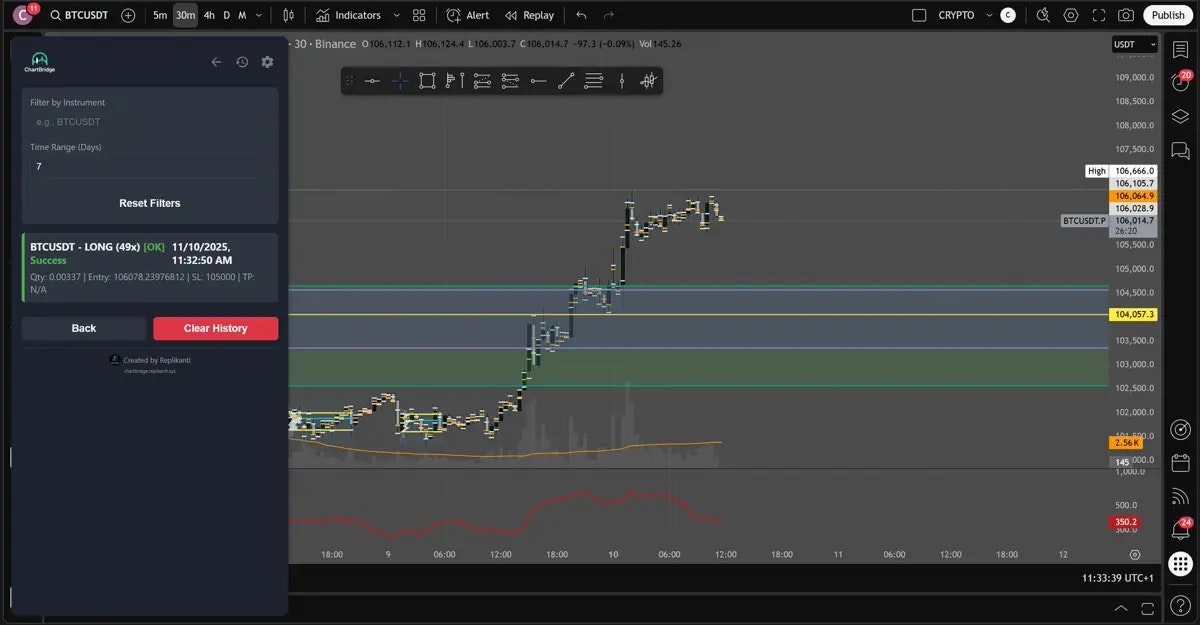Select the vertical line tool in drawing toolbar
1200x625 pixels.
point(621,81)
